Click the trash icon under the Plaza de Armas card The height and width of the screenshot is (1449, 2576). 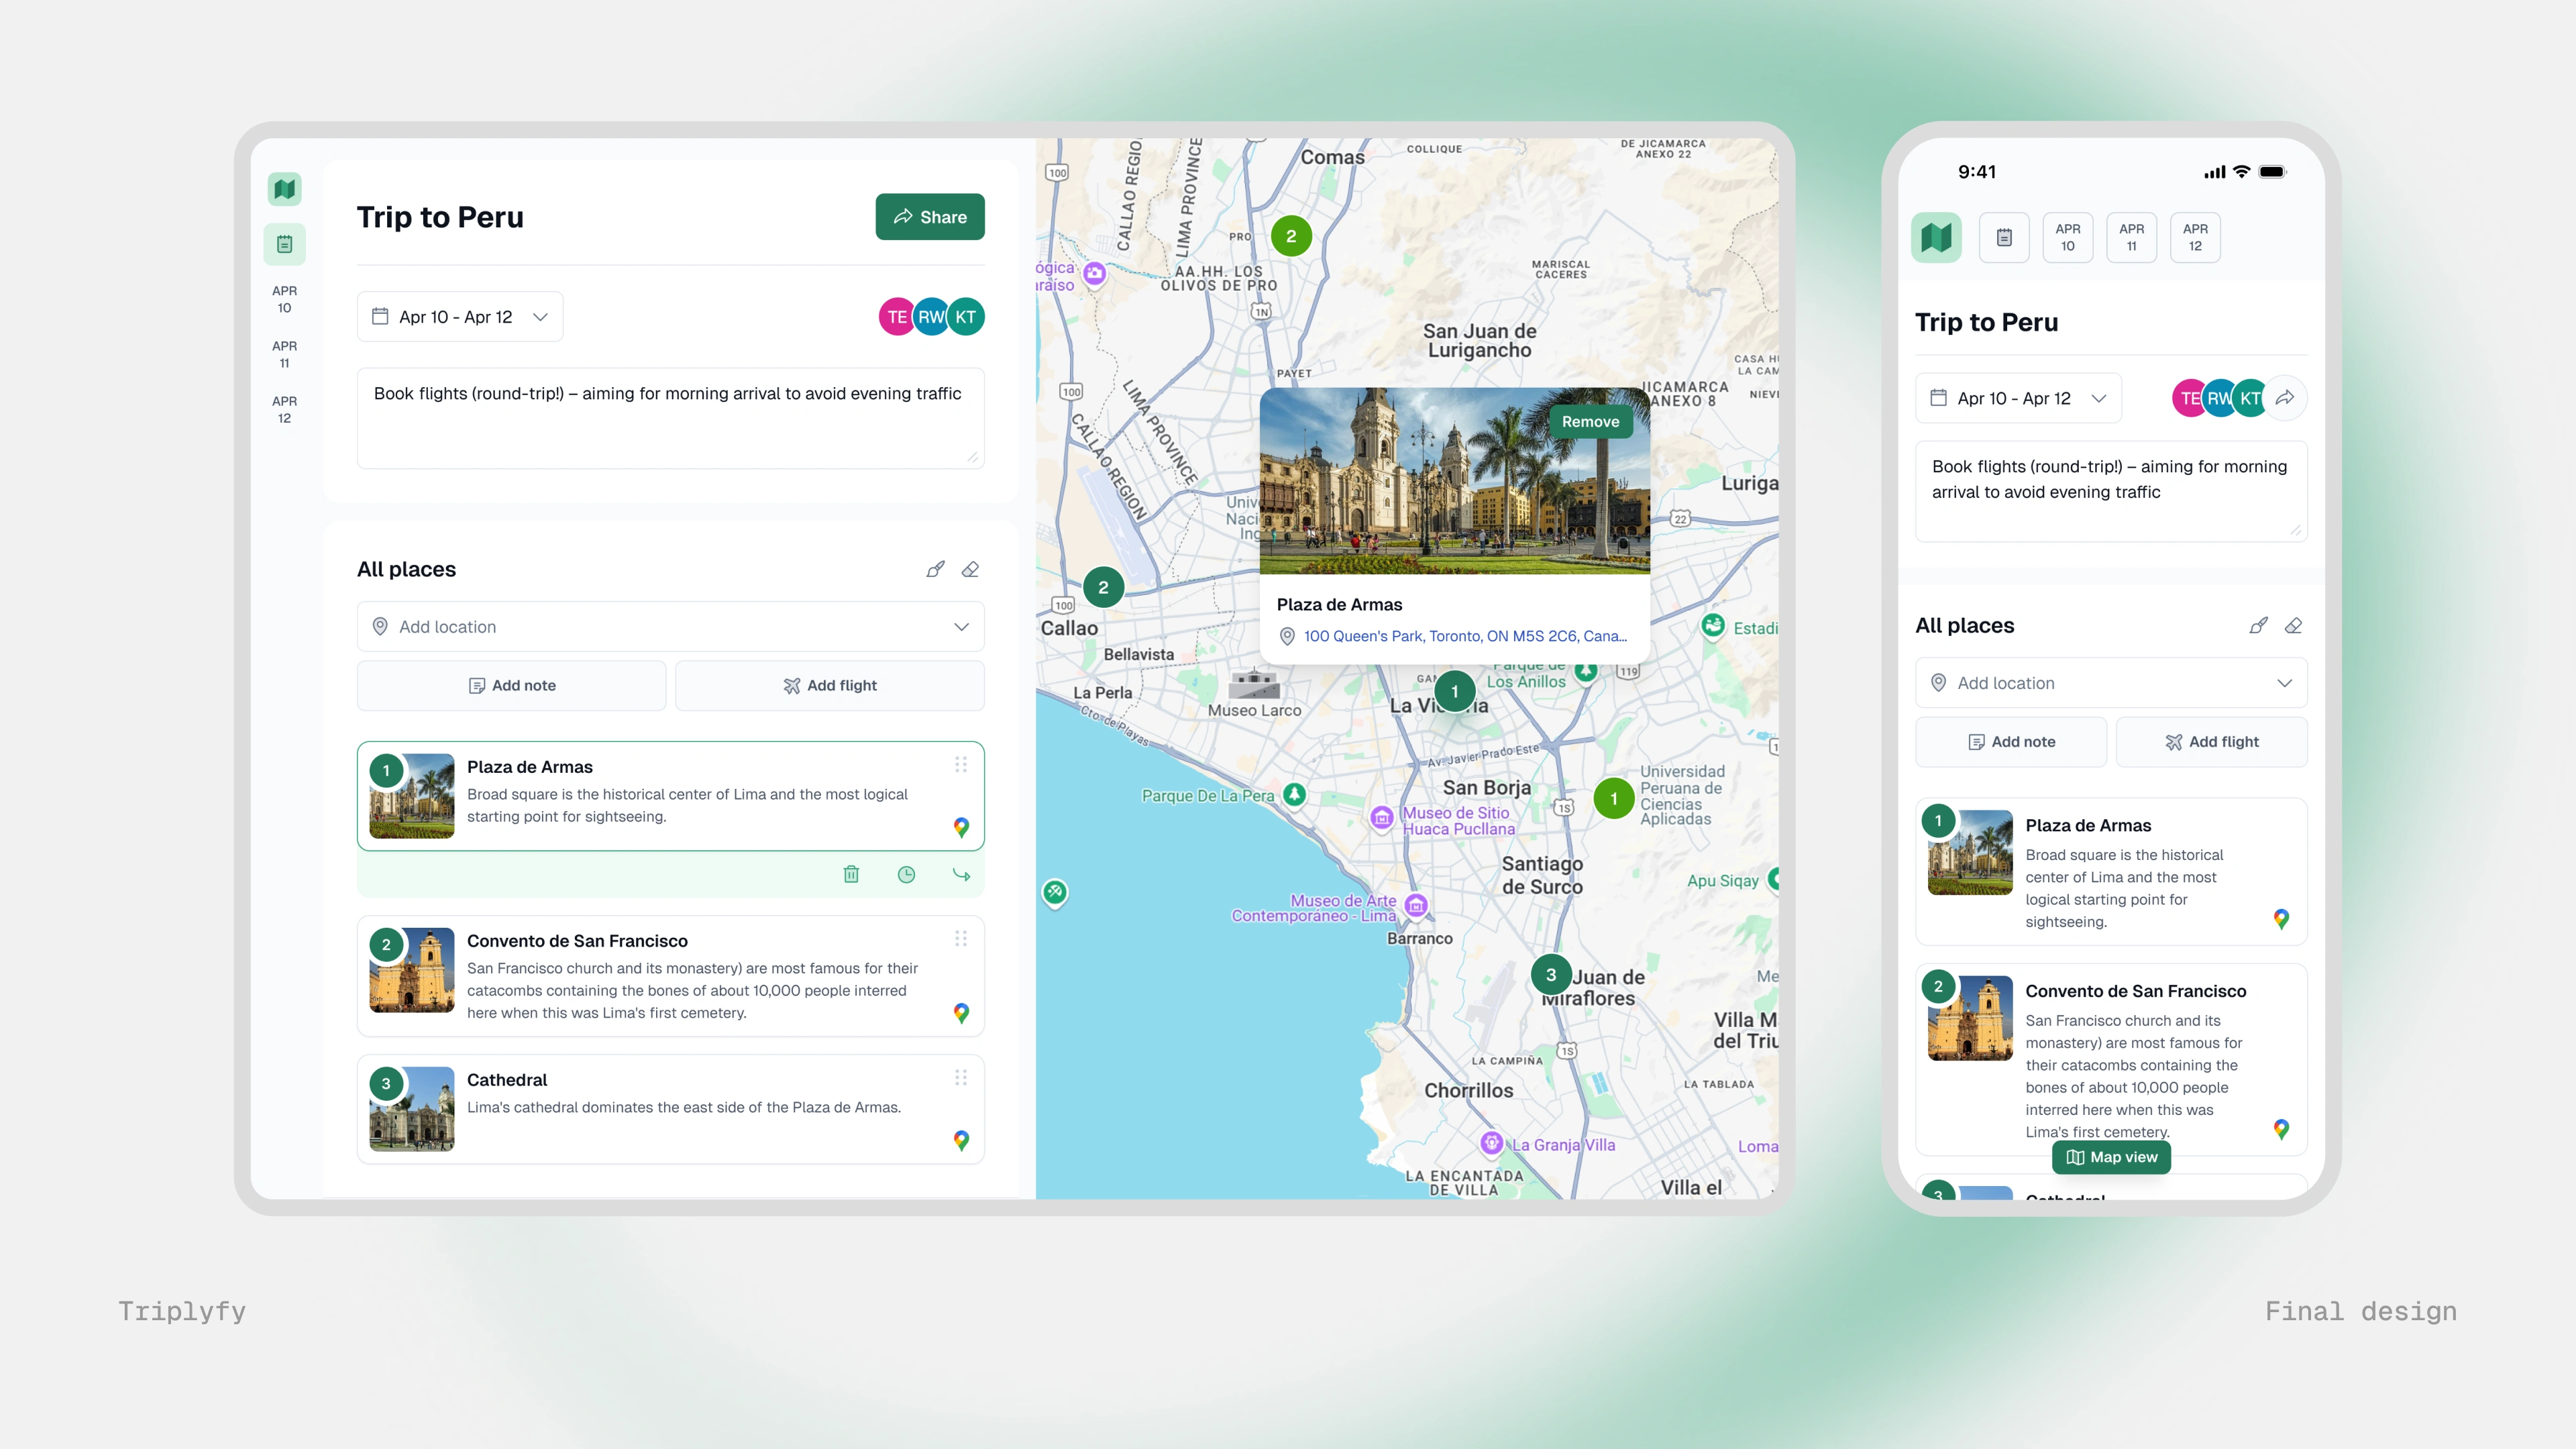click(851, 874)
